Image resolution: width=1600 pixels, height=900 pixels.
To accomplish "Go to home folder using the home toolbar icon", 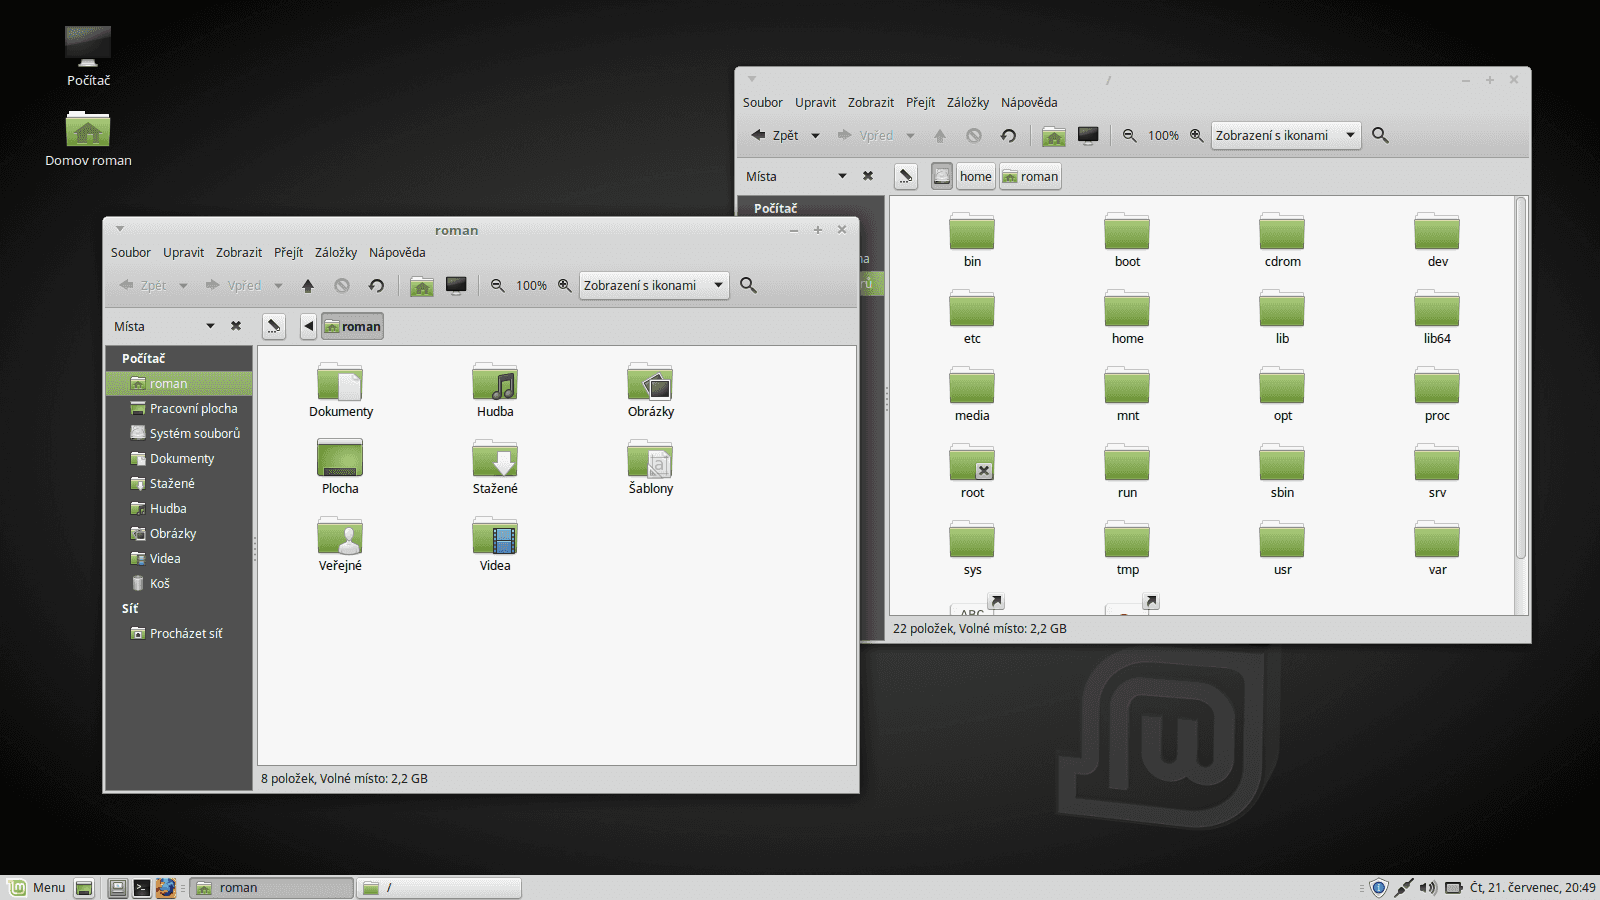I will click(421, 285).
